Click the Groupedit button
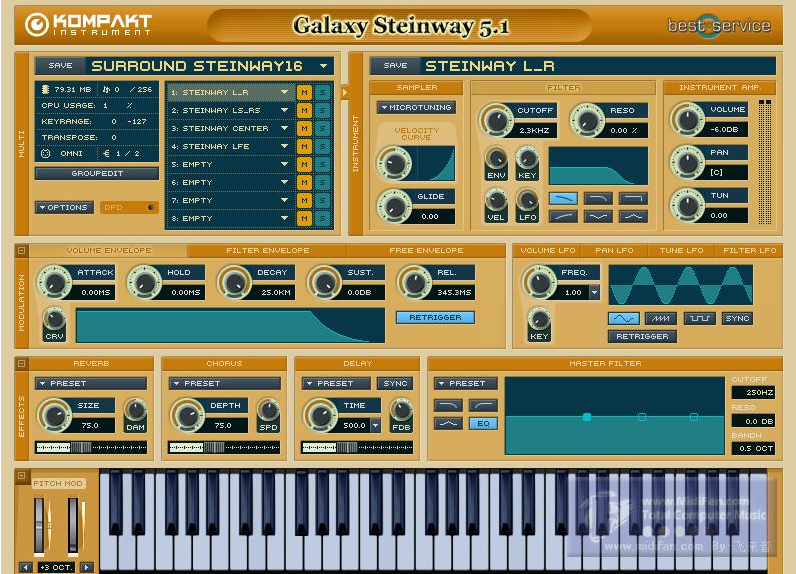The height and width of the screenshot is (574, 796). click(97, 174)
